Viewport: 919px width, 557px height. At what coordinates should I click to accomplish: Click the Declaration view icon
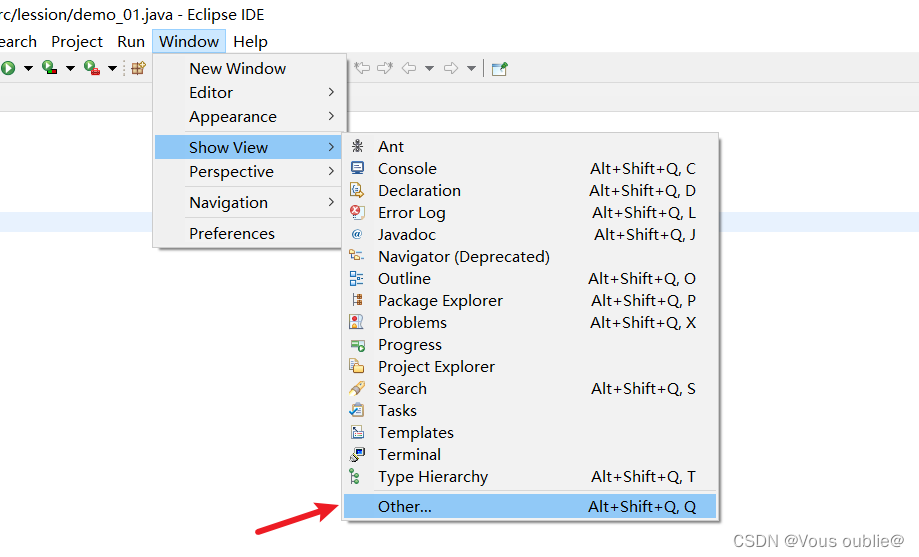357,190
